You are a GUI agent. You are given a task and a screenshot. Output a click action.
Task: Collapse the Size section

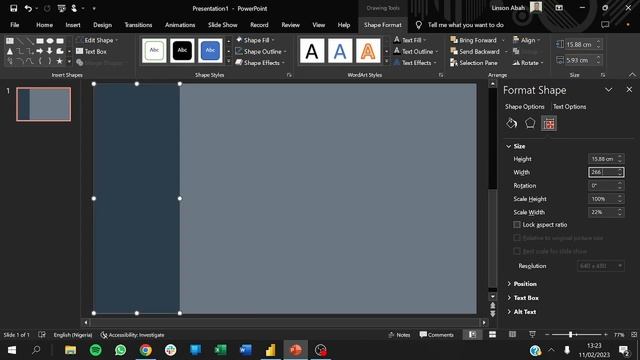(x=516, y=146)
